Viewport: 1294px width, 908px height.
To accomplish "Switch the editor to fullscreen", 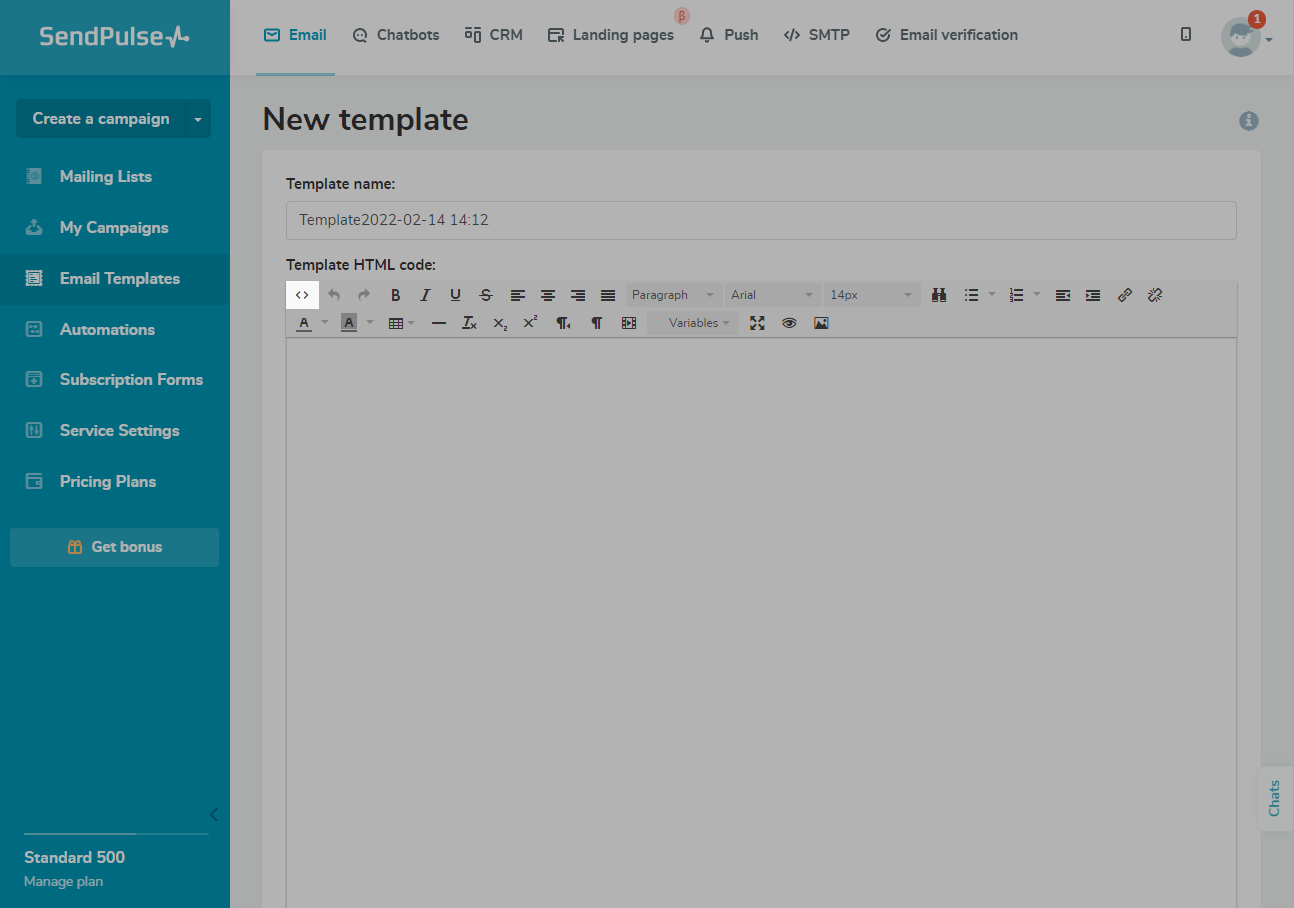I will pyautogui.click(x=757, y=323).
